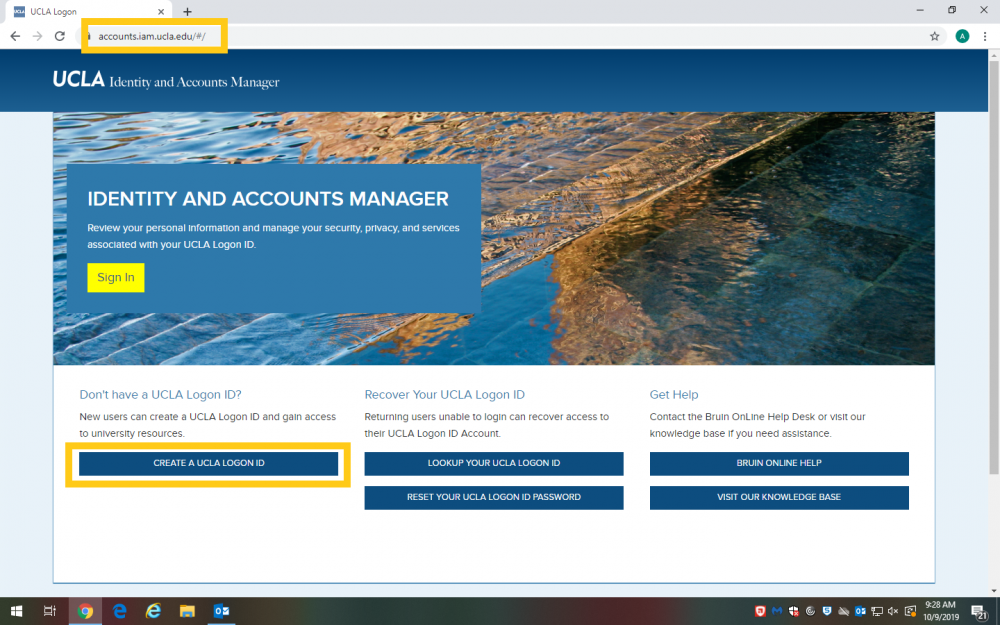This screenshot has height=625, width=1000.
Task: Reload the page with the refresh icon
Action: (x=60, y=36)
